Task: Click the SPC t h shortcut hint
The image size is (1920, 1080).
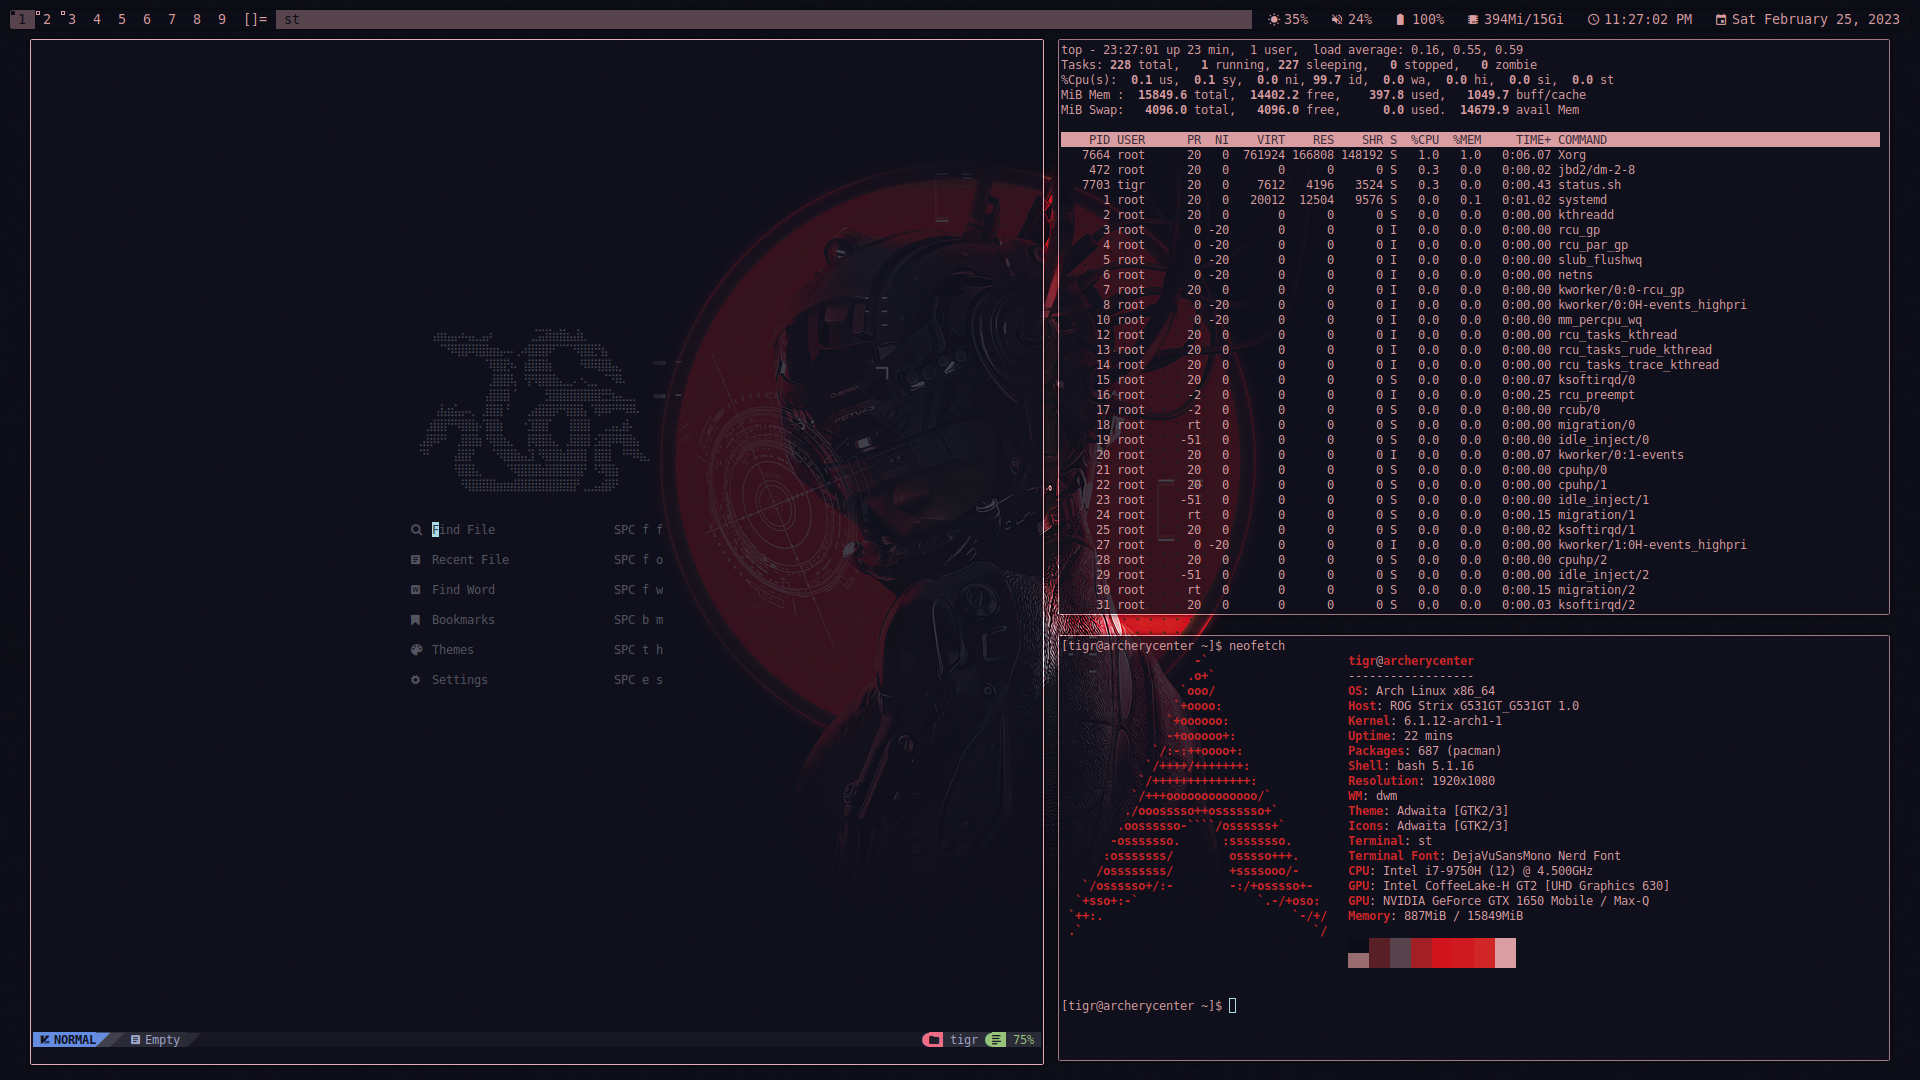Action: pos(638,650)
